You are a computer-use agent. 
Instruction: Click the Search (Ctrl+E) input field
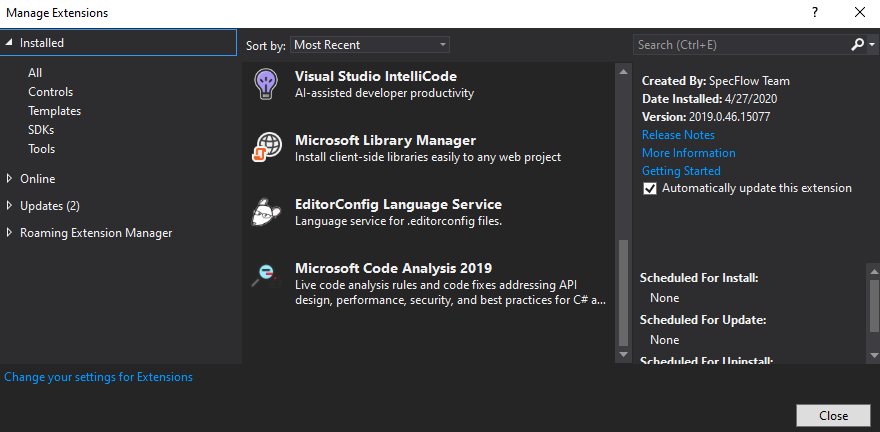pyautogui.click(x=741, y=45)
